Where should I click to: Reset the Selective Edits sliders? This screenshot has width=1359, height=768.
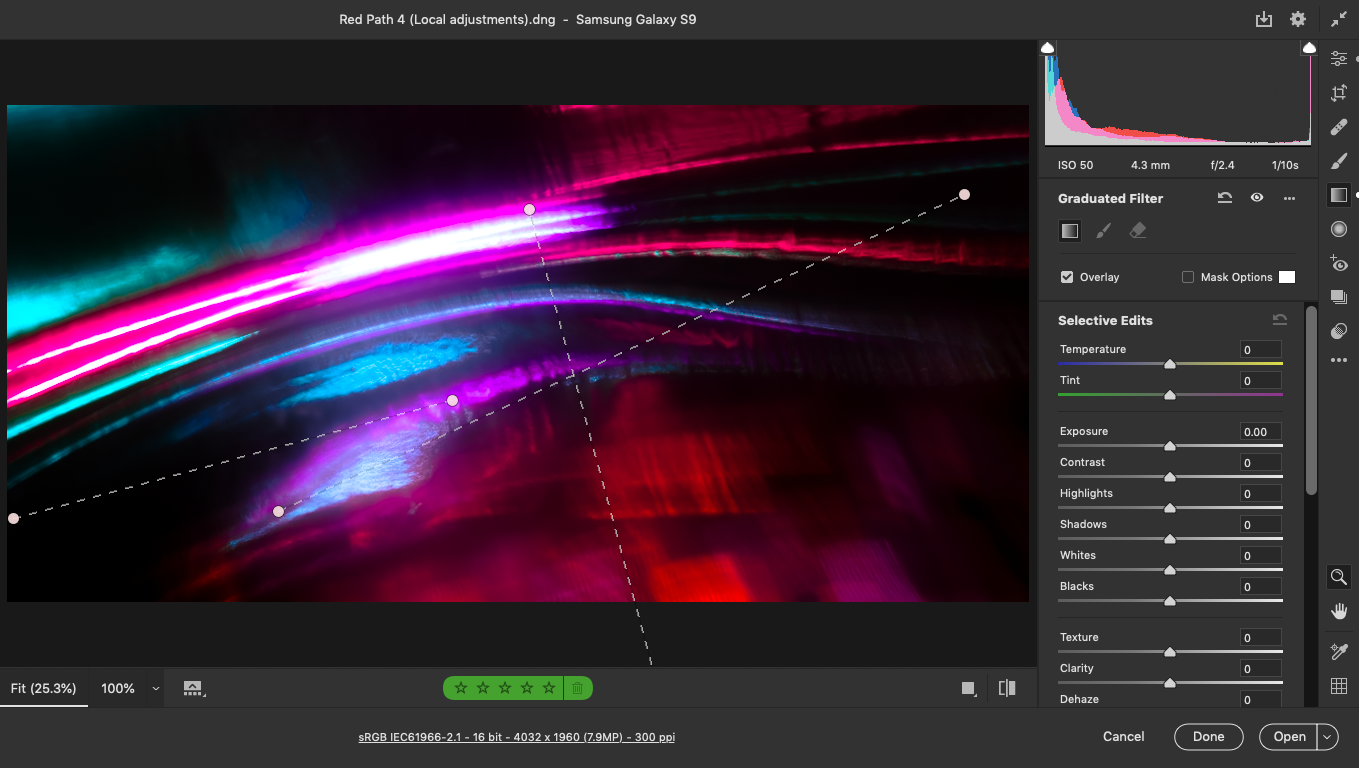point(1280,320)
